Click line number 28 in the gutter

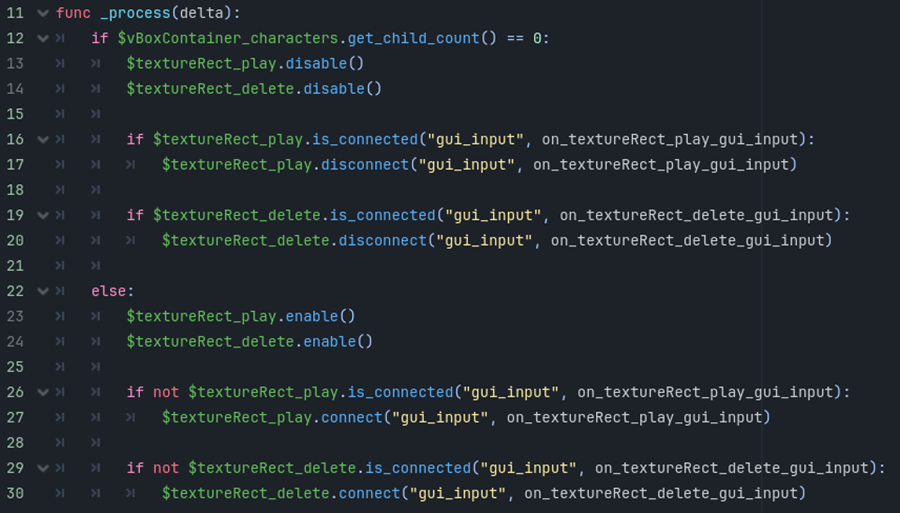click(x=15, y=443)
